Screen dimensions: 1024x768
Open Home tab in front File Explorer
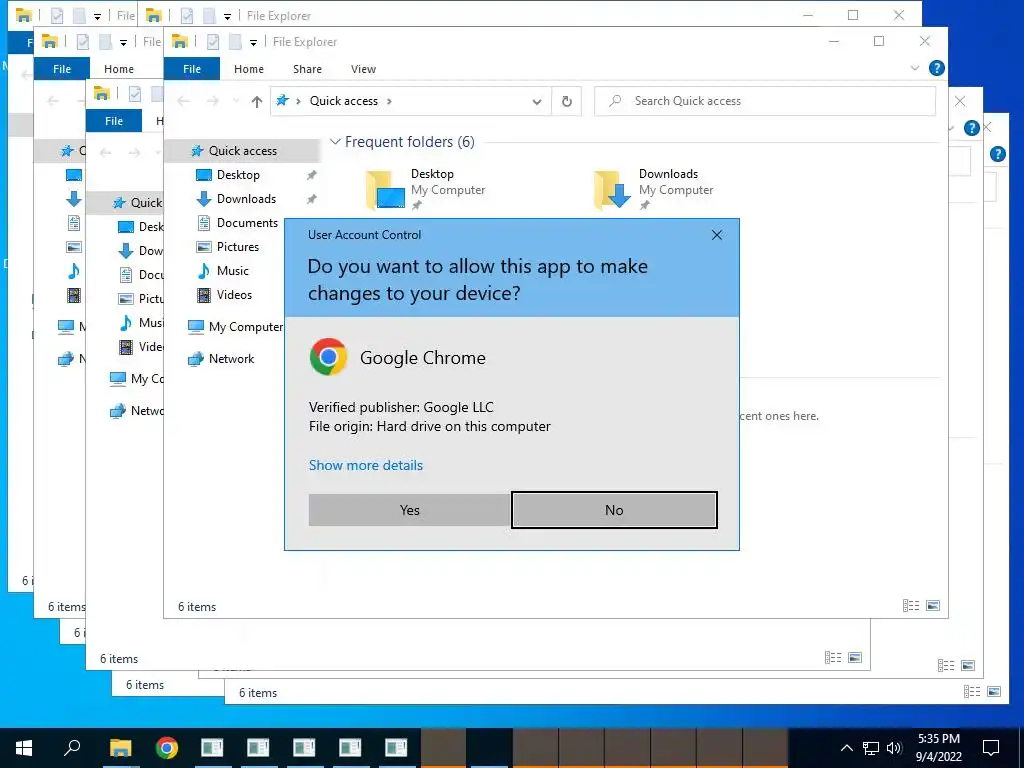point(249,69)
